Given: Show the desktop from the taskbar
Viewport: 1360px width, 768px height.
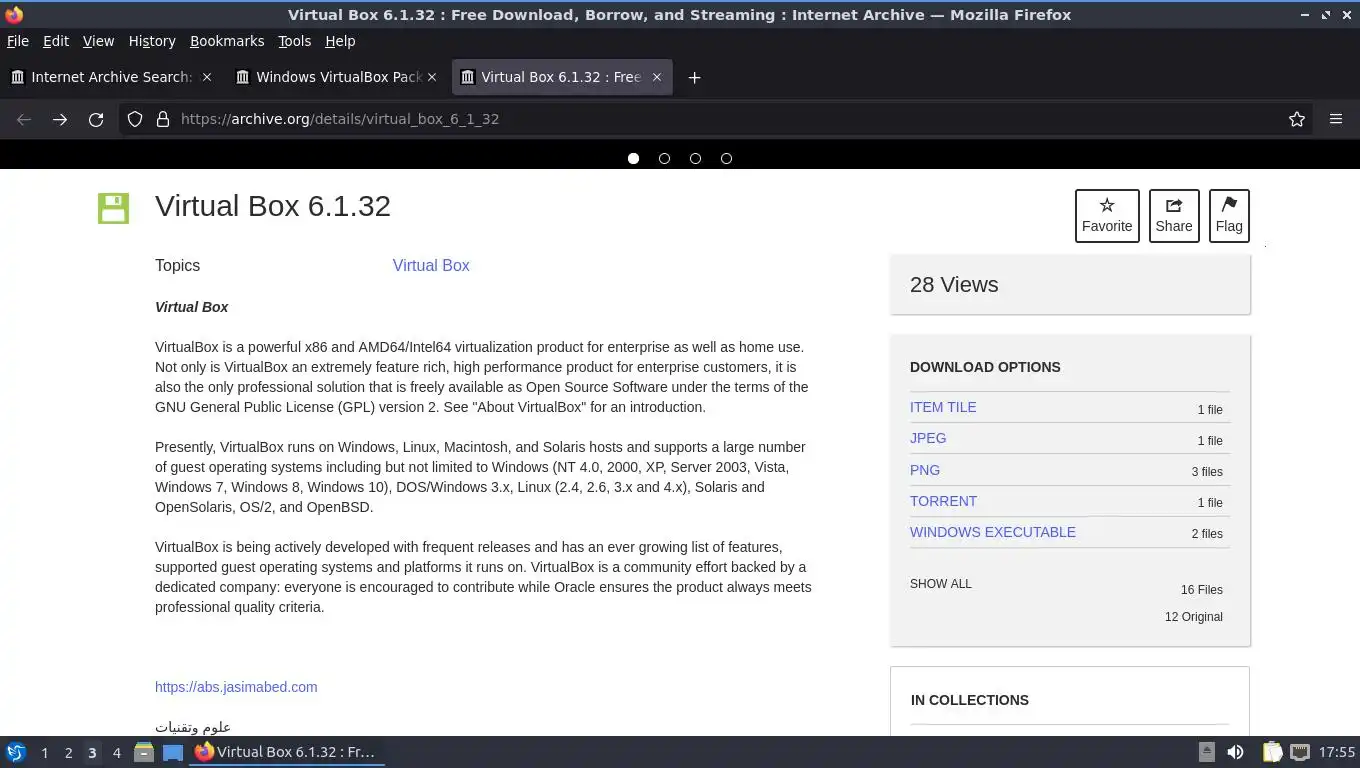Looking at the screenshot, I should pos(173,752).
